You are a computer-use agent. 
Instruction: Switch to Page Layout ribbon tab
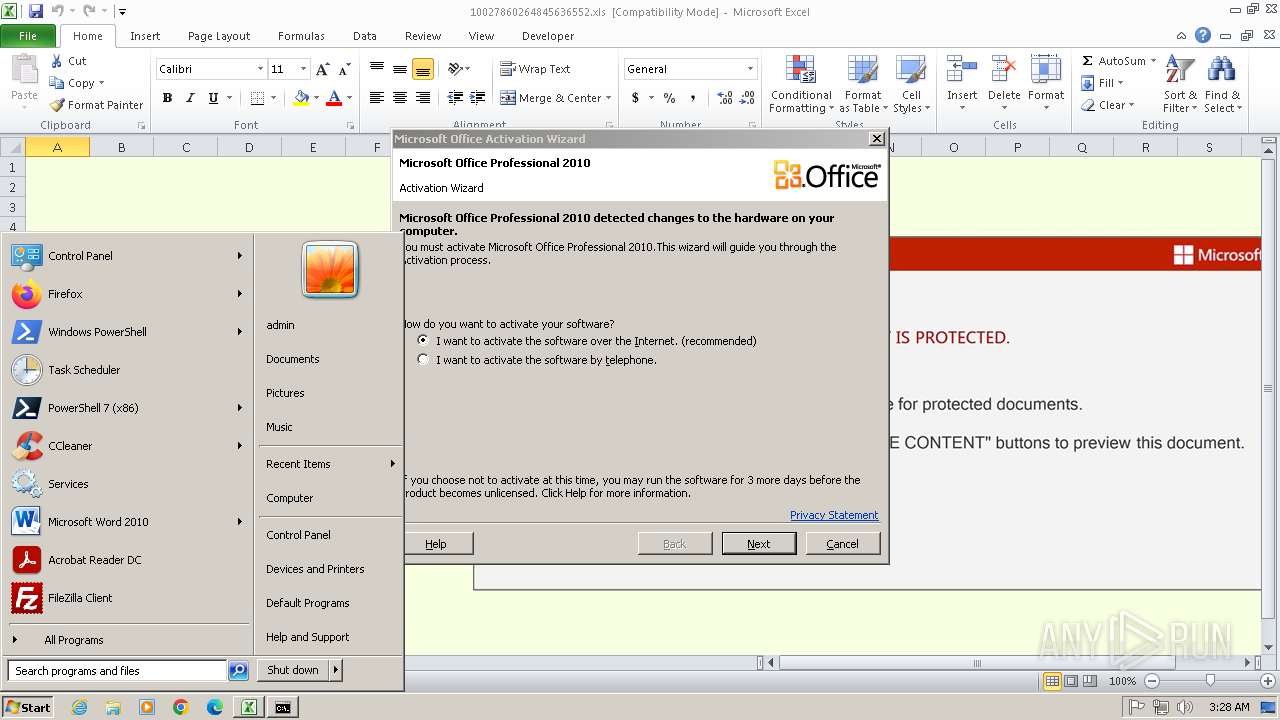click(x=219, y=35)
